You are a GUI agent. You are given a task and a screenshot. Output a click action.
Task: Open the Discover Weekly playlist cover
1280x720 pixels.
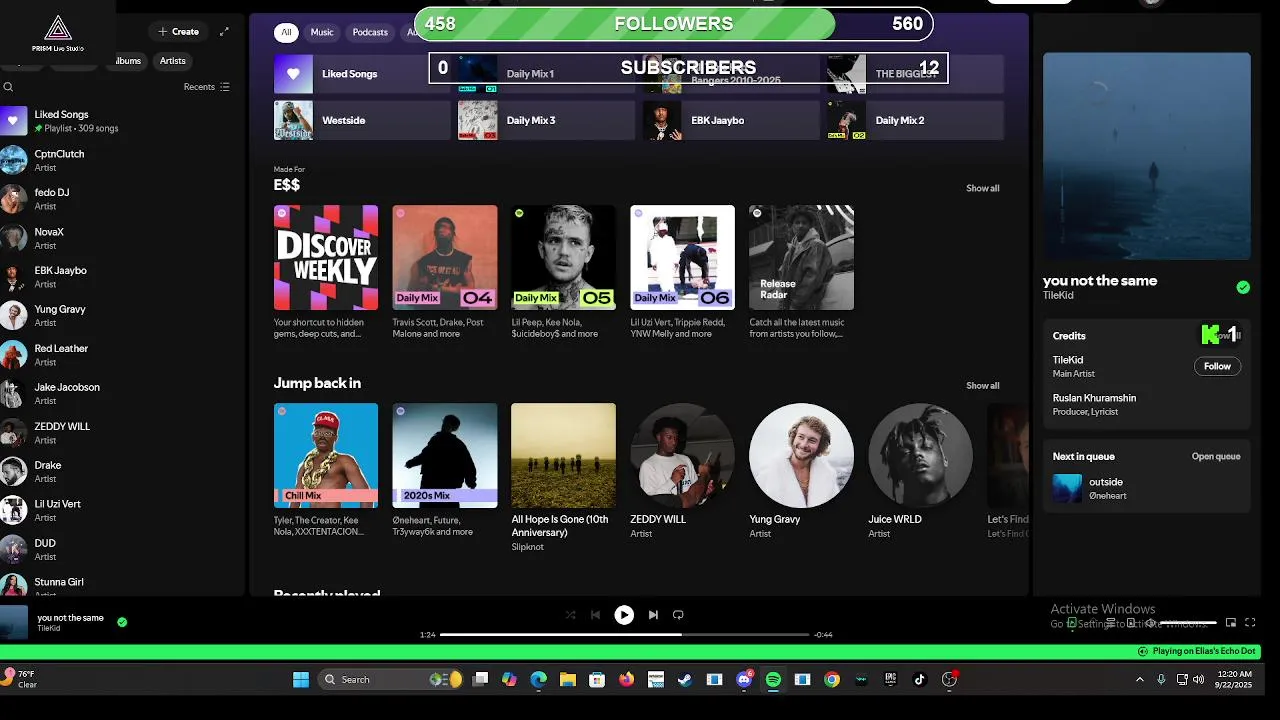[x=326, y=258]
